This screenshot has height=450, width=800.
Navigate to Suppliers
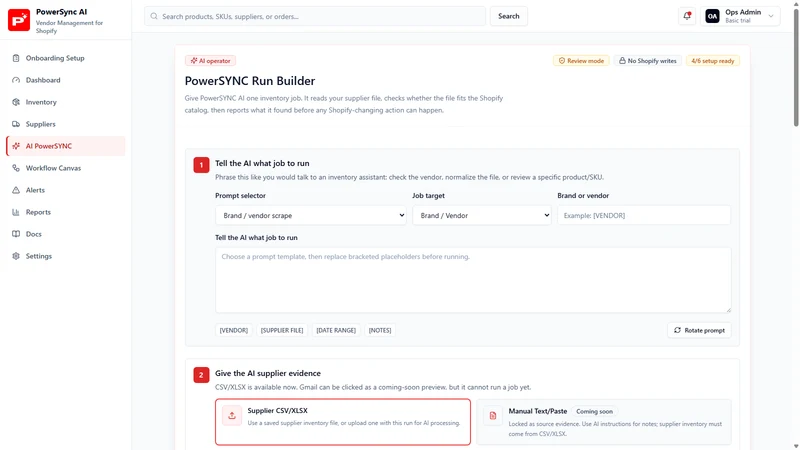66,124
